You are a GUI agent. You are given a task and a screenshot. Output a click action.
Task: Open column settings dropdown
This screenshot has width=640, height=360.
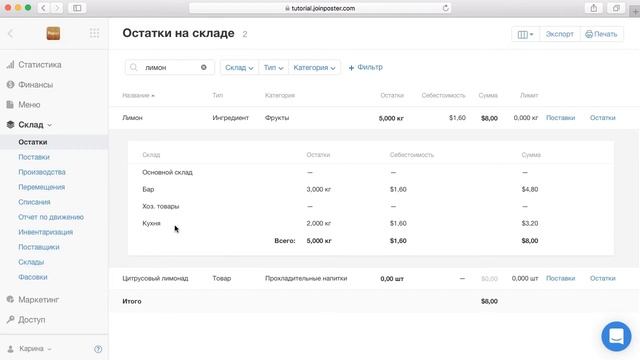pyautogui.click(x=525, y=34)
